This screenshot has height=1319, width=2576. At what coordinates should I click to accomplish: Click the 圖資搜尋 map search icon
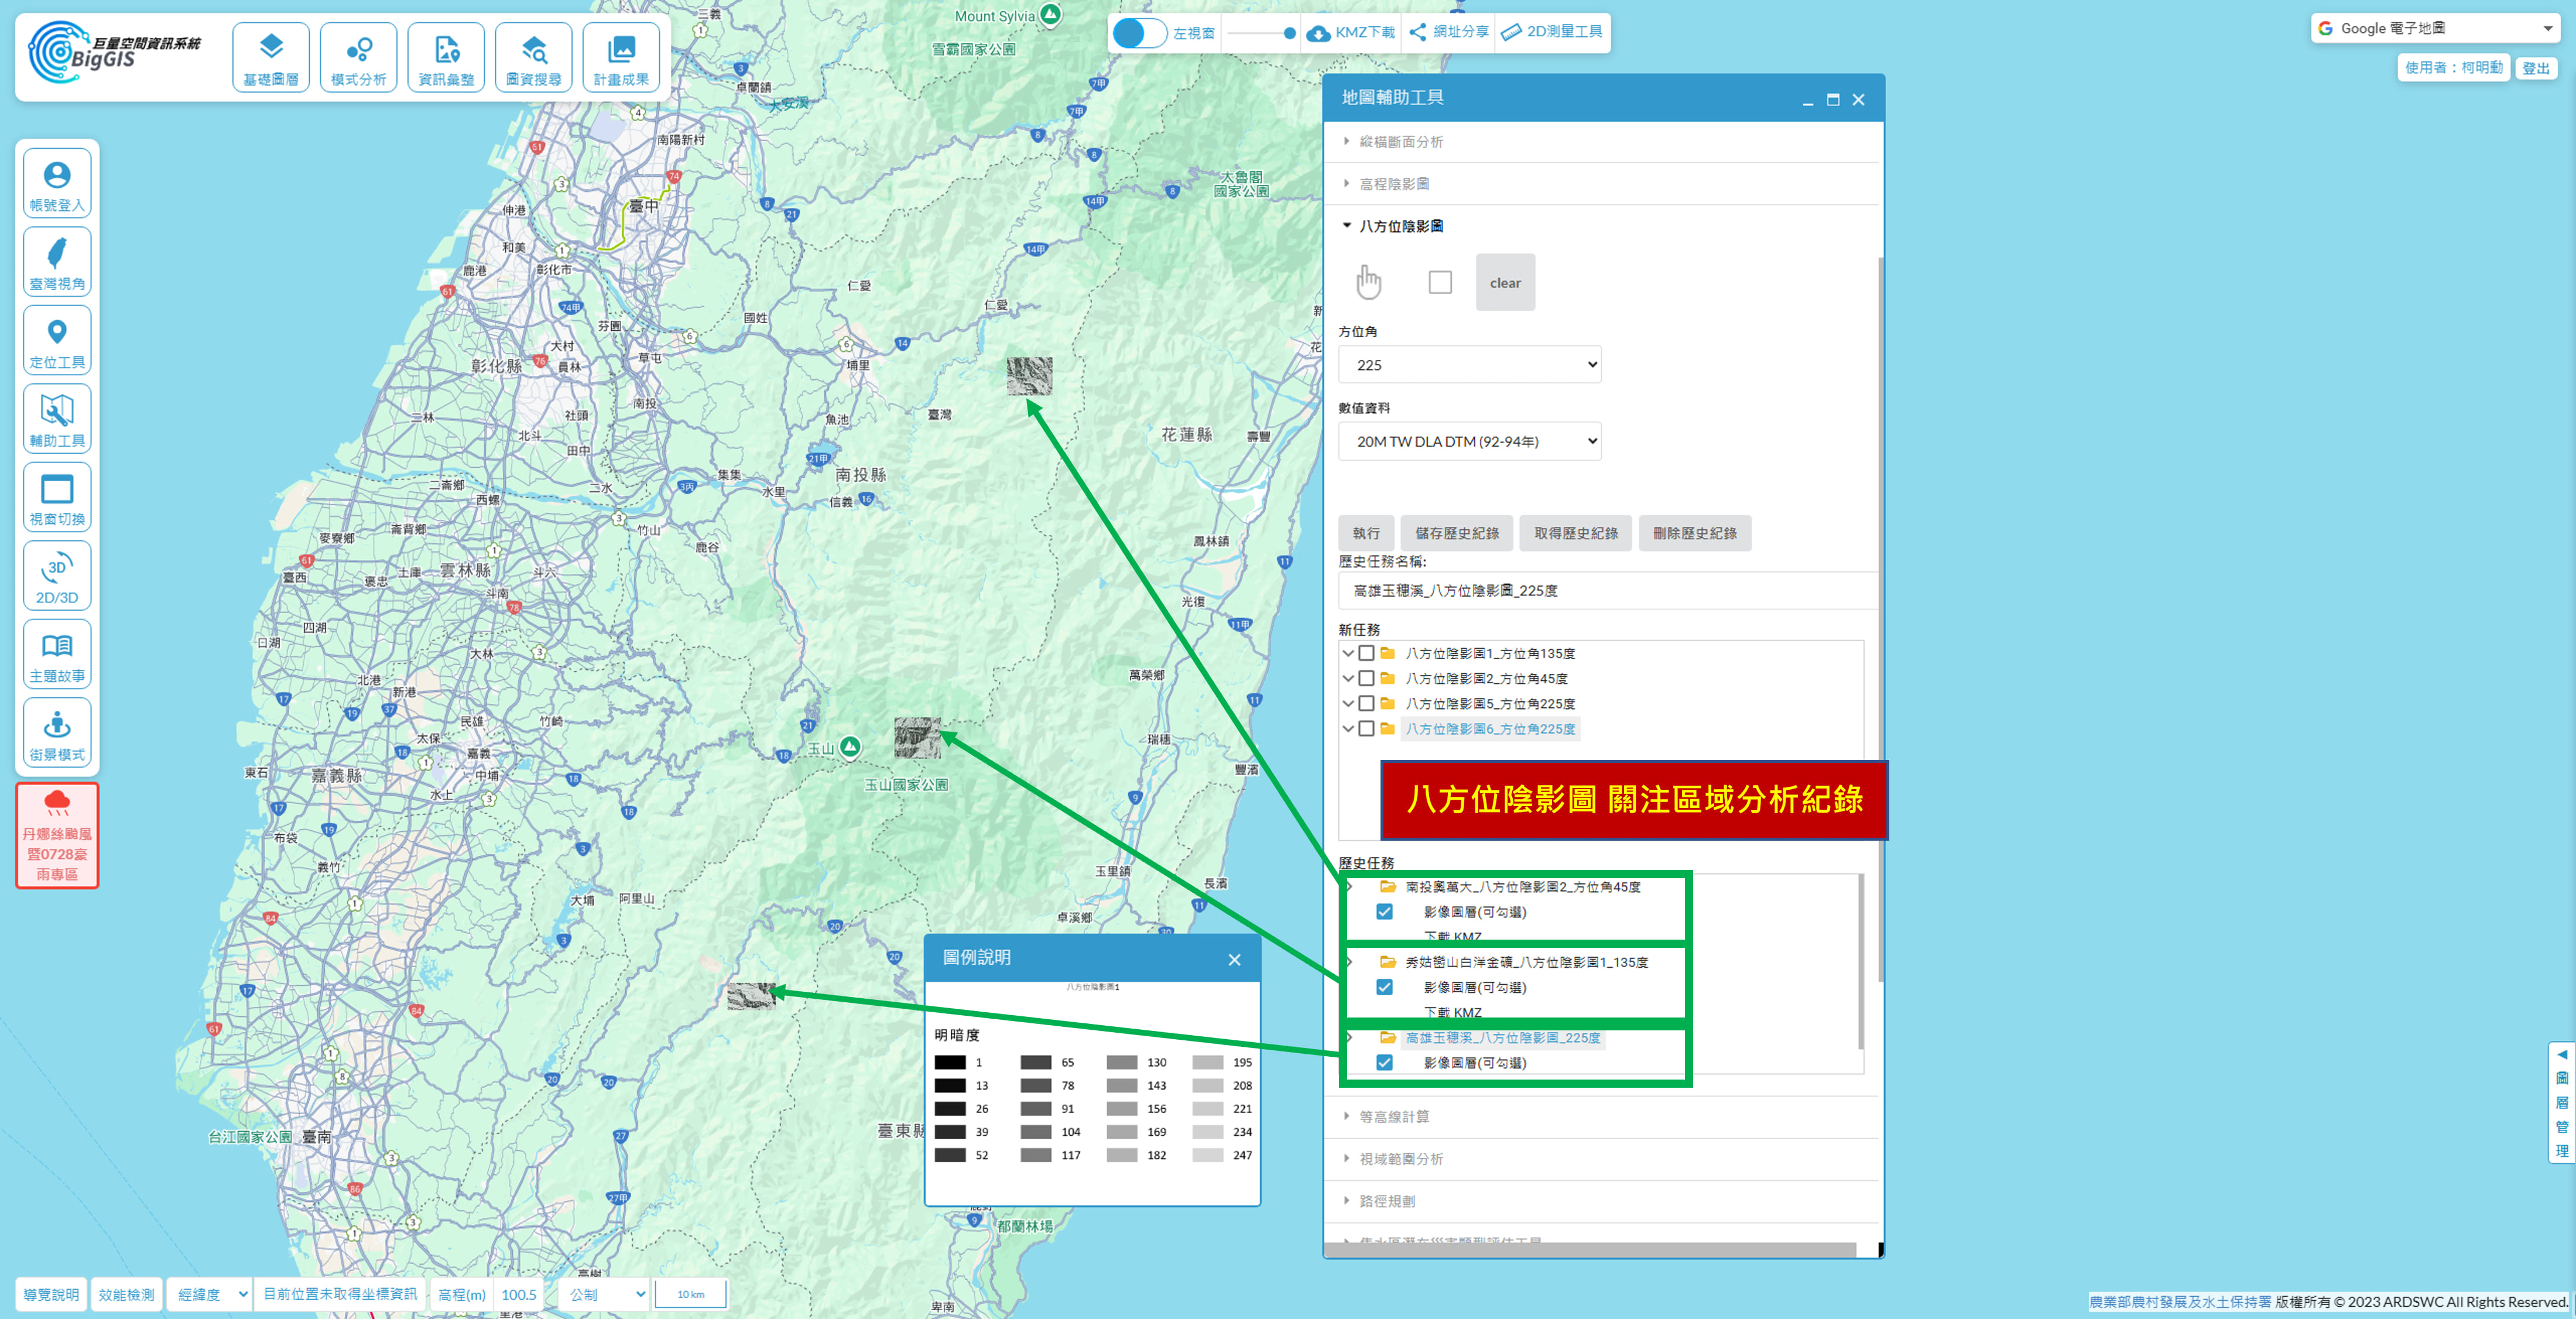(x=533, y=58)
